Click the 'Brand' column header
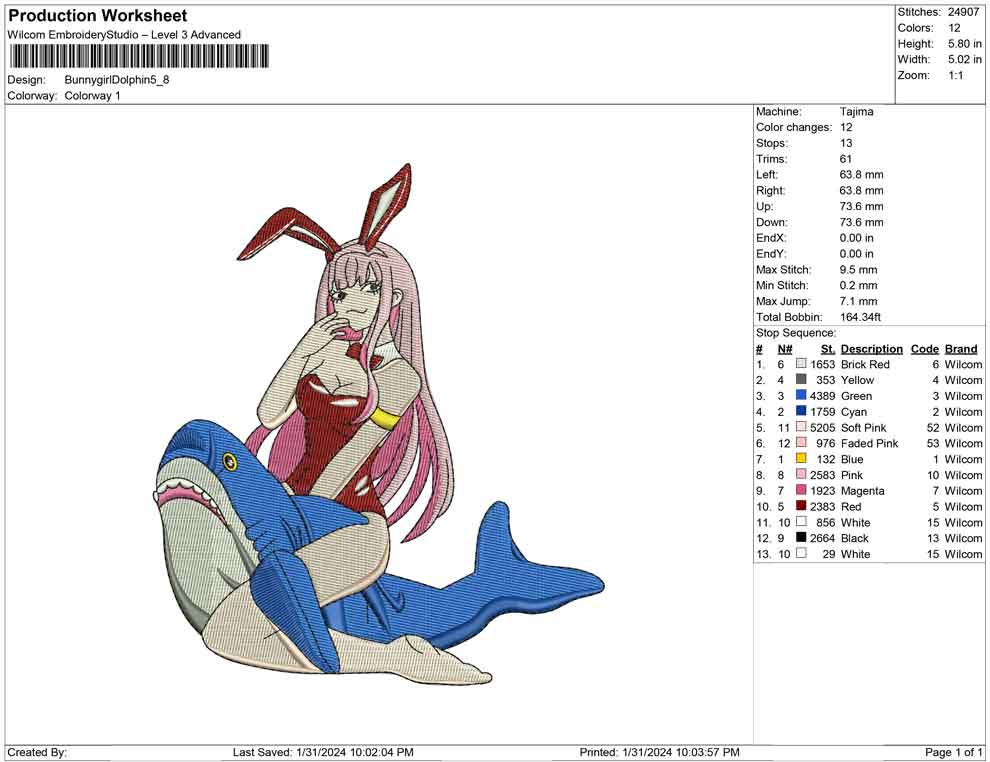990x762 pixels. coord(961,348)
